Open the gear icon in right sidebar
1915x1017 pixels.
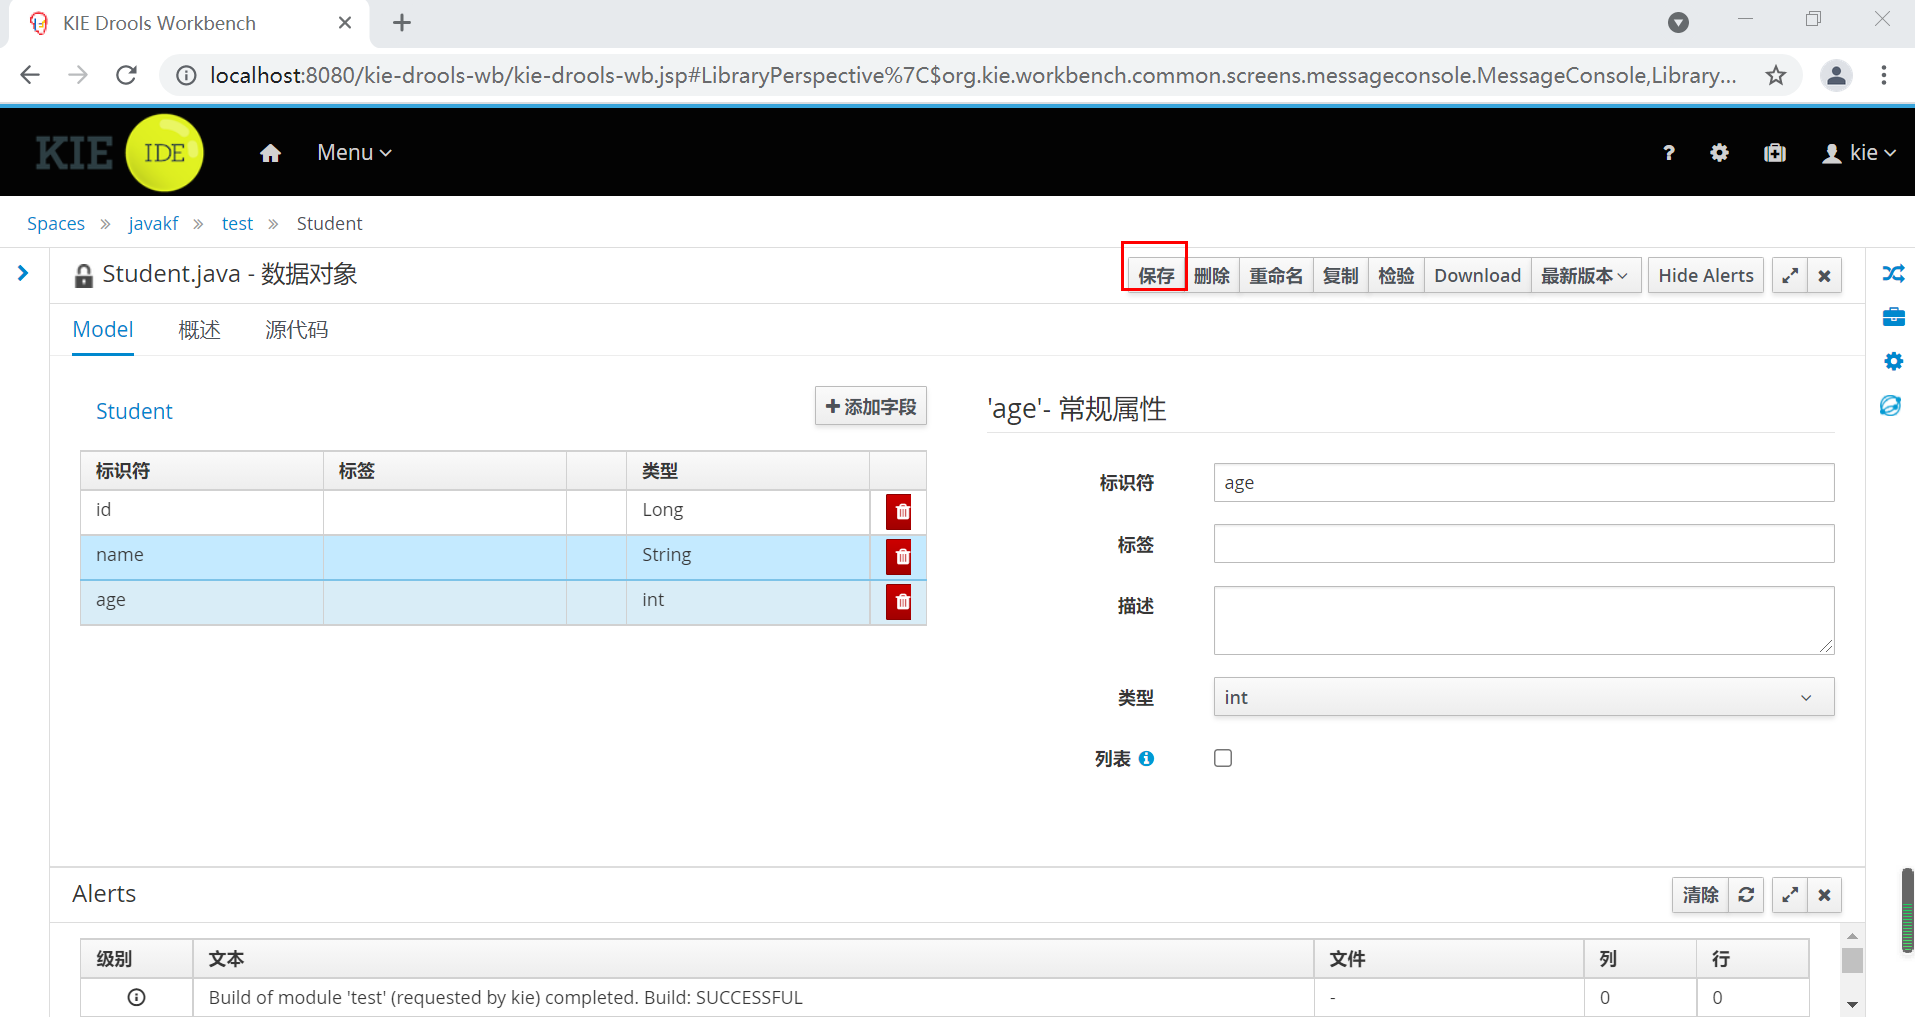pos(1893,361)
